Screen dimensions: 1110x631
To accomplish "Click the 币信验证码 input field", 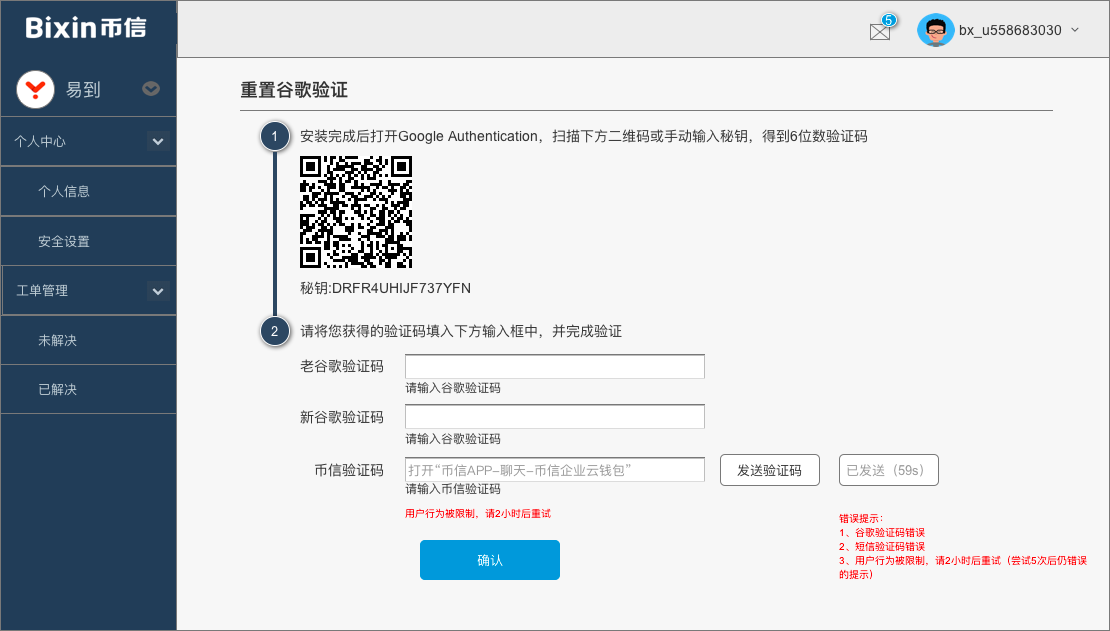I will [x=554, y=470].
